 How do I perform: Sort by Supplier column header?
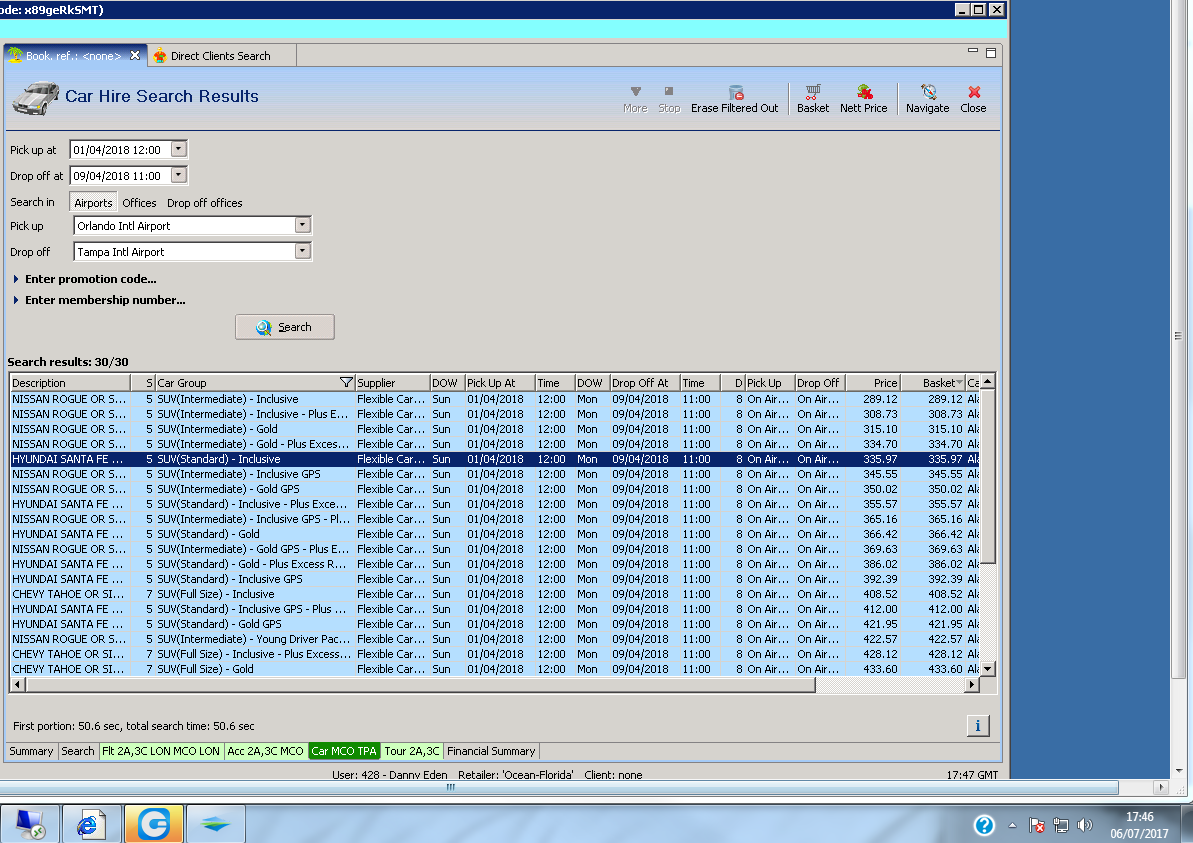tap(392, 383)
